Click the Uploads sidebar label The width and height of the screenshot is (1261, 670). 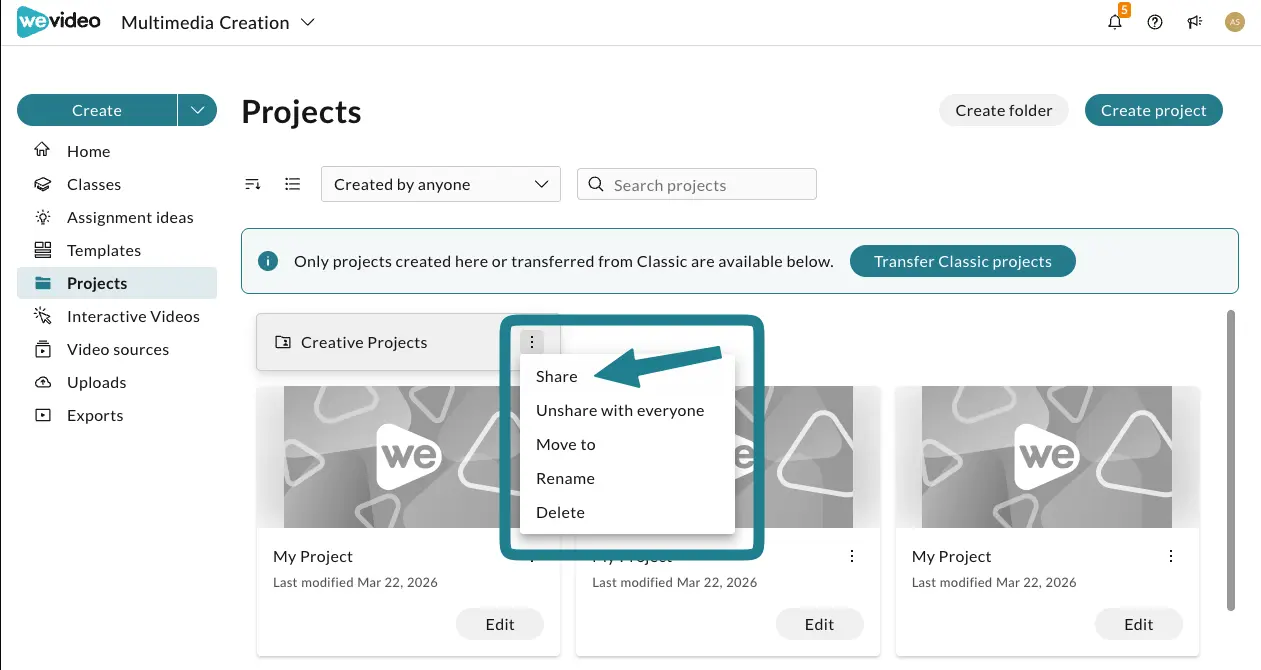97,382
